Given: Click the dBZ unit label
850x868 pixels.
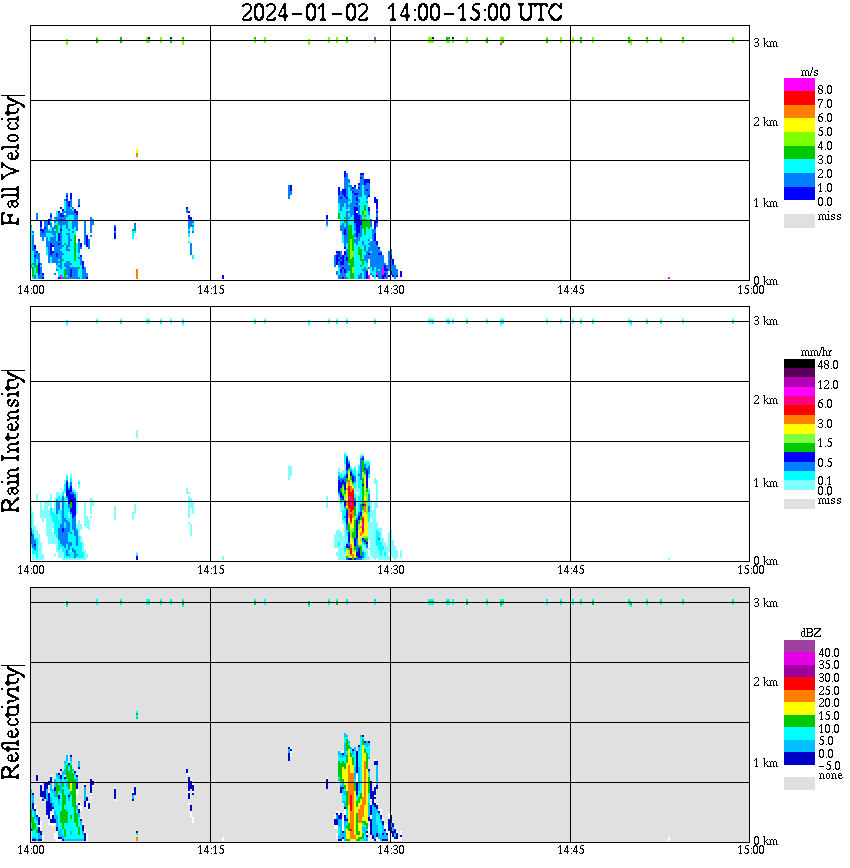Looking at the screenshot, I should [x=811, y=633].
